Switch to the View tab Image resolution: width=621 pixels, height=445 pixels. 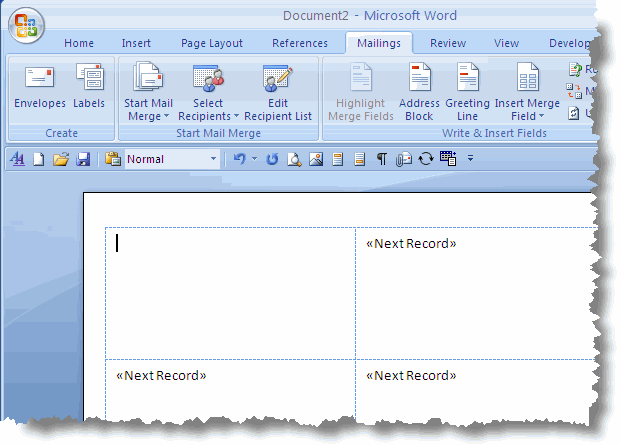click(x=506, y=43)
